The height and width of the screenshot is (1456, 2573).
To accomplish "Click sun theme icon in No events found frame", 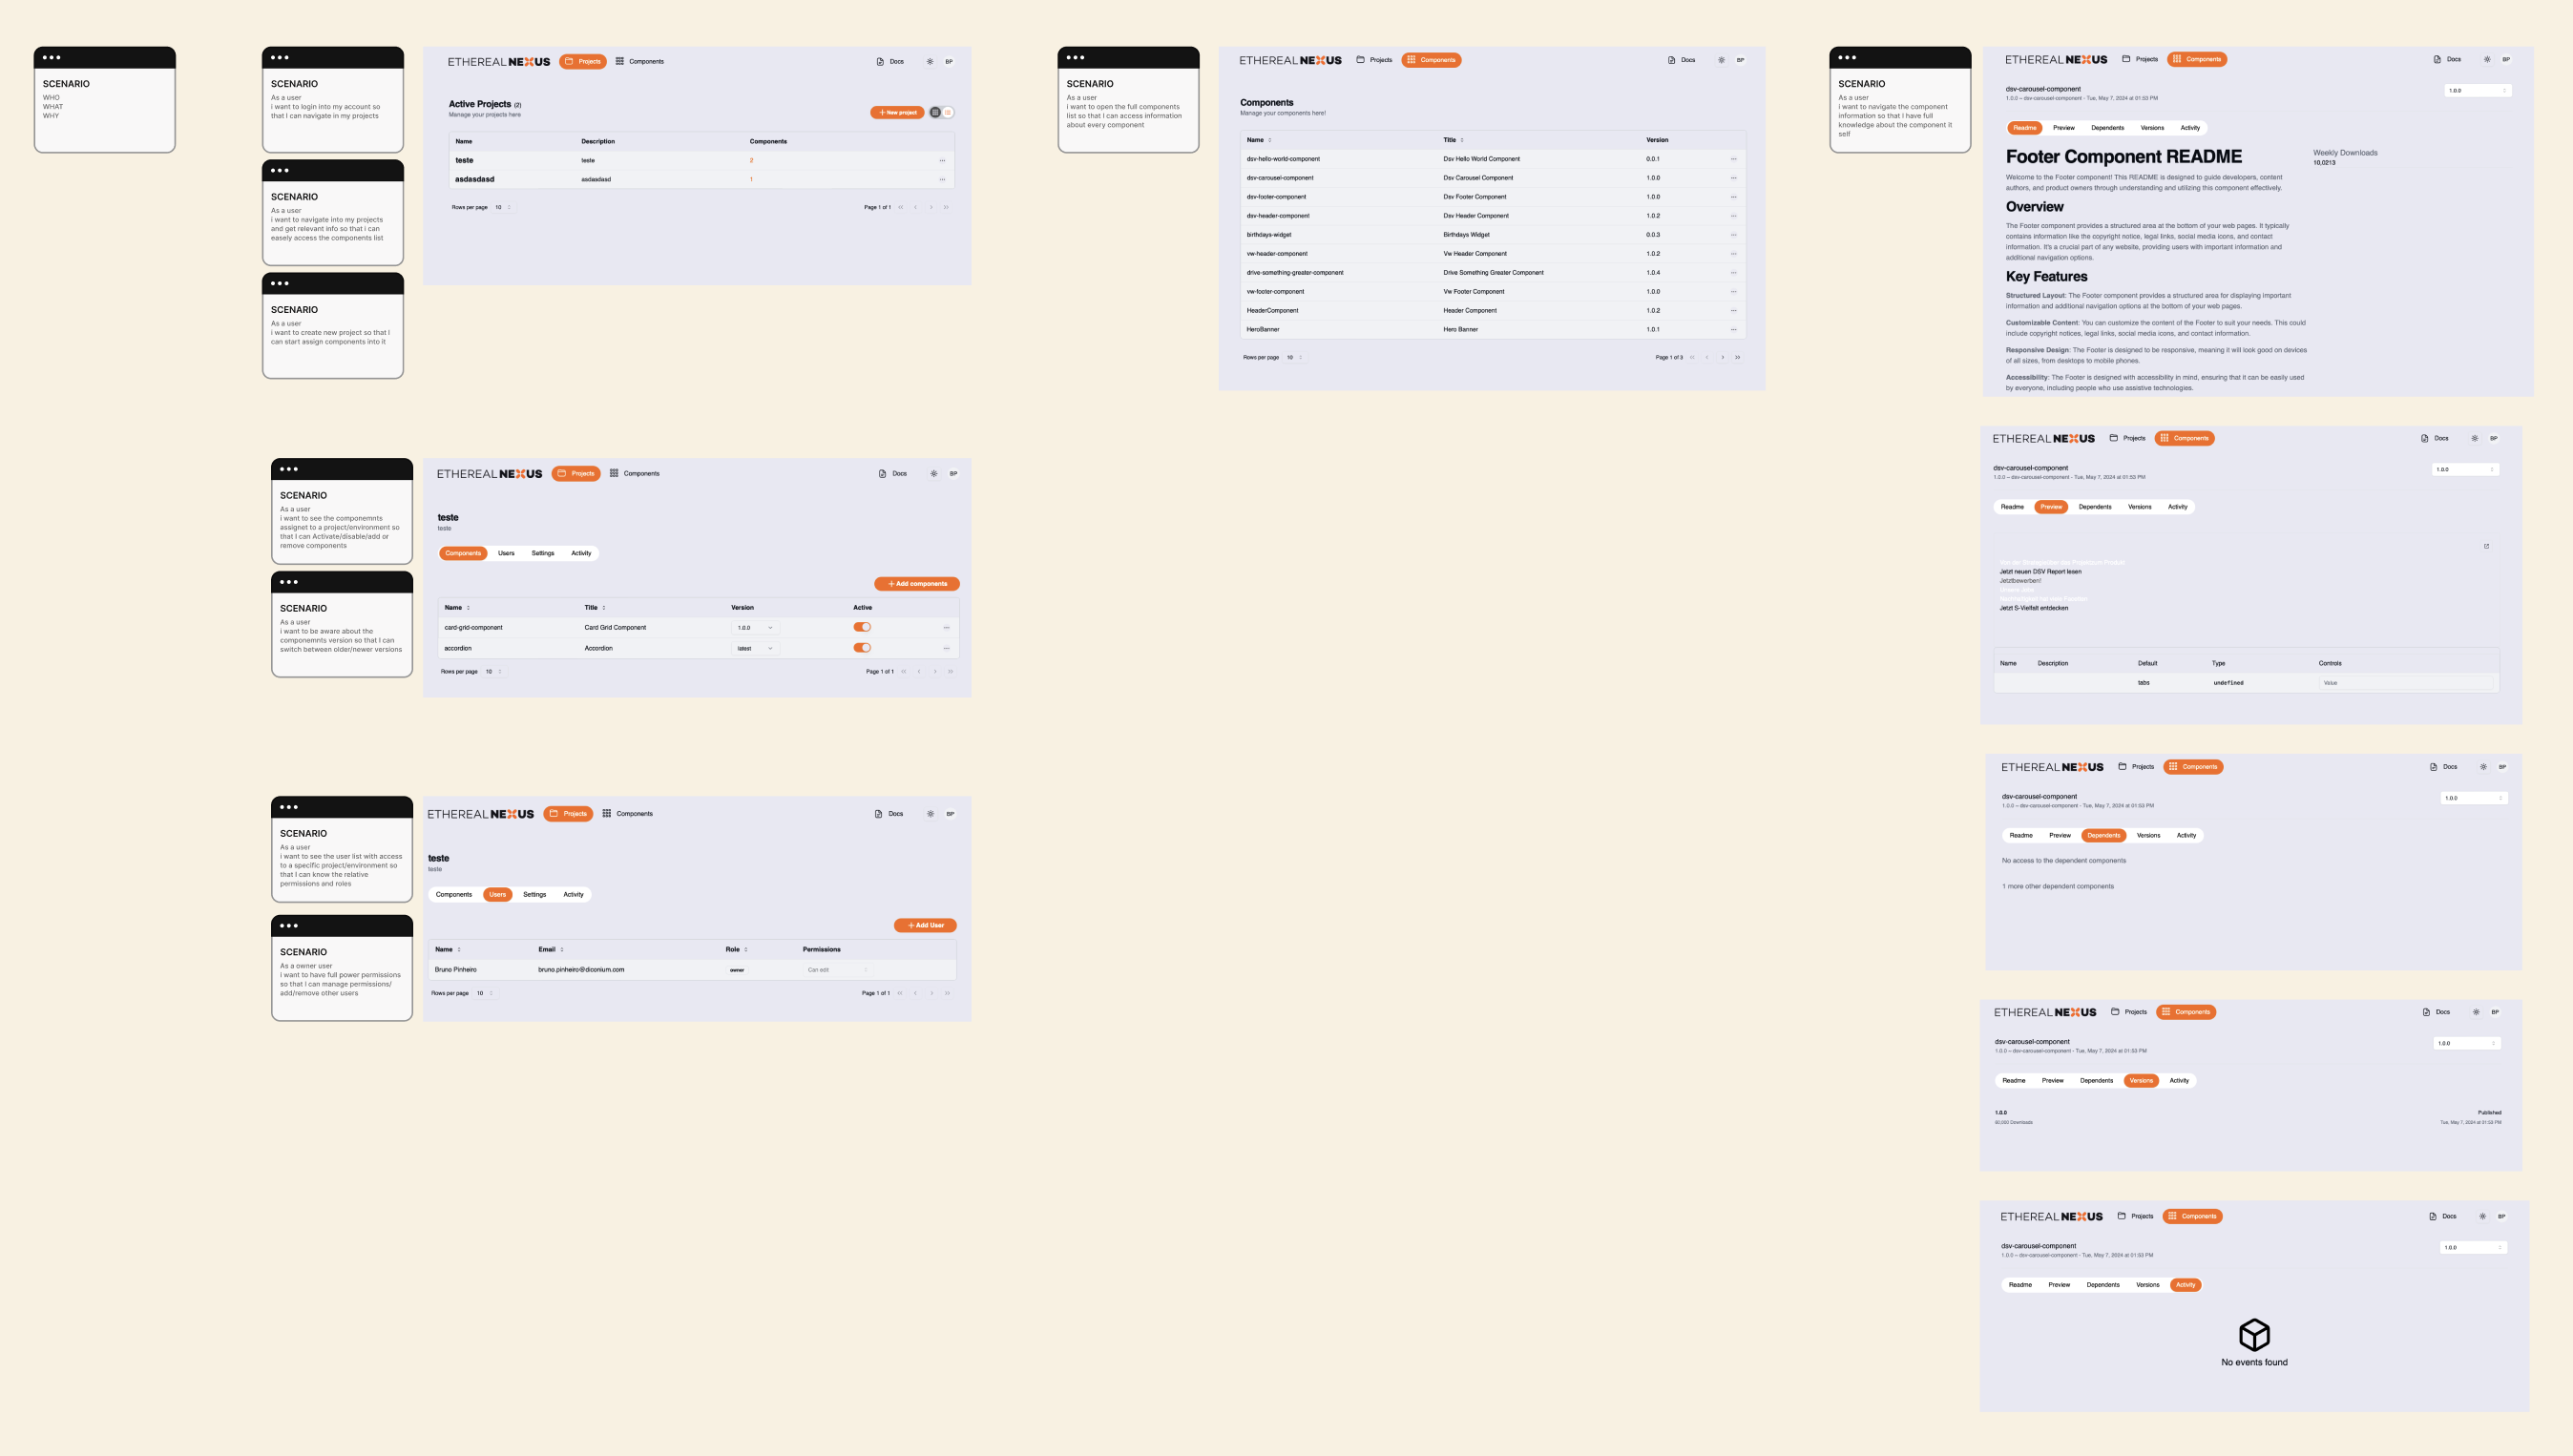I will (2482, 1217).
